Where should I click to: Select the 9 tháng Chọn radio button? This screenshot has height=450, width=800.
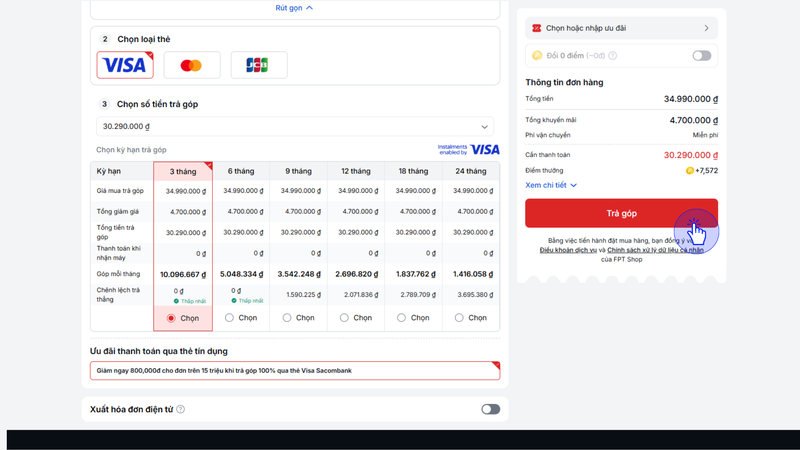tap(287, 318)
